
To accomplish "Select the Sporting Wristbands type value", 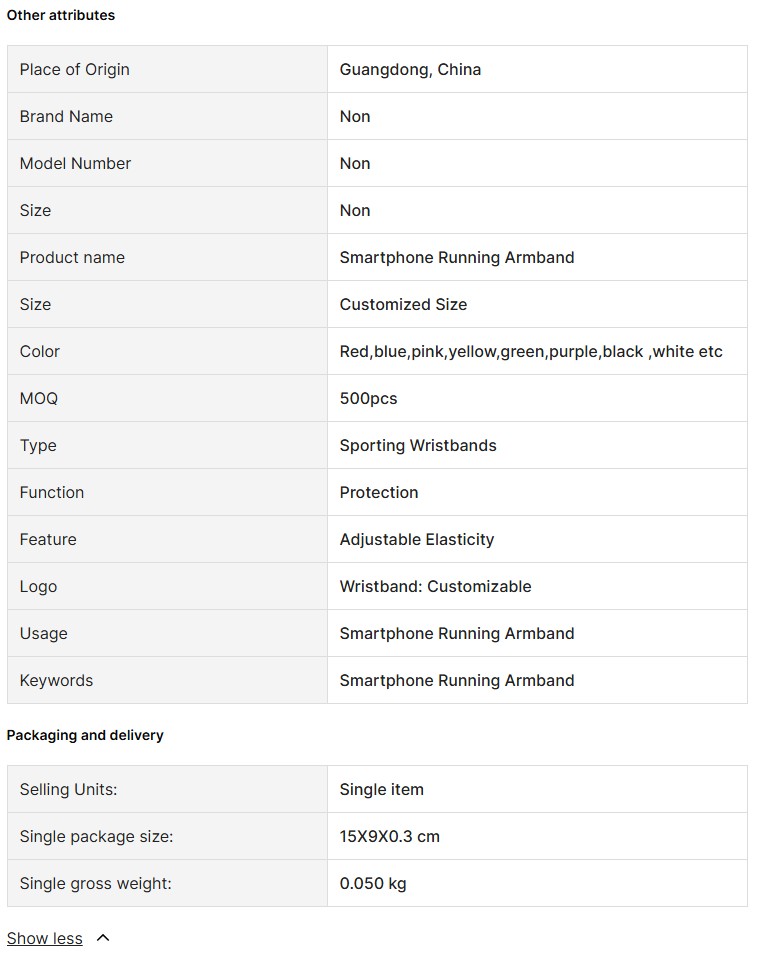I will point(418,445).
